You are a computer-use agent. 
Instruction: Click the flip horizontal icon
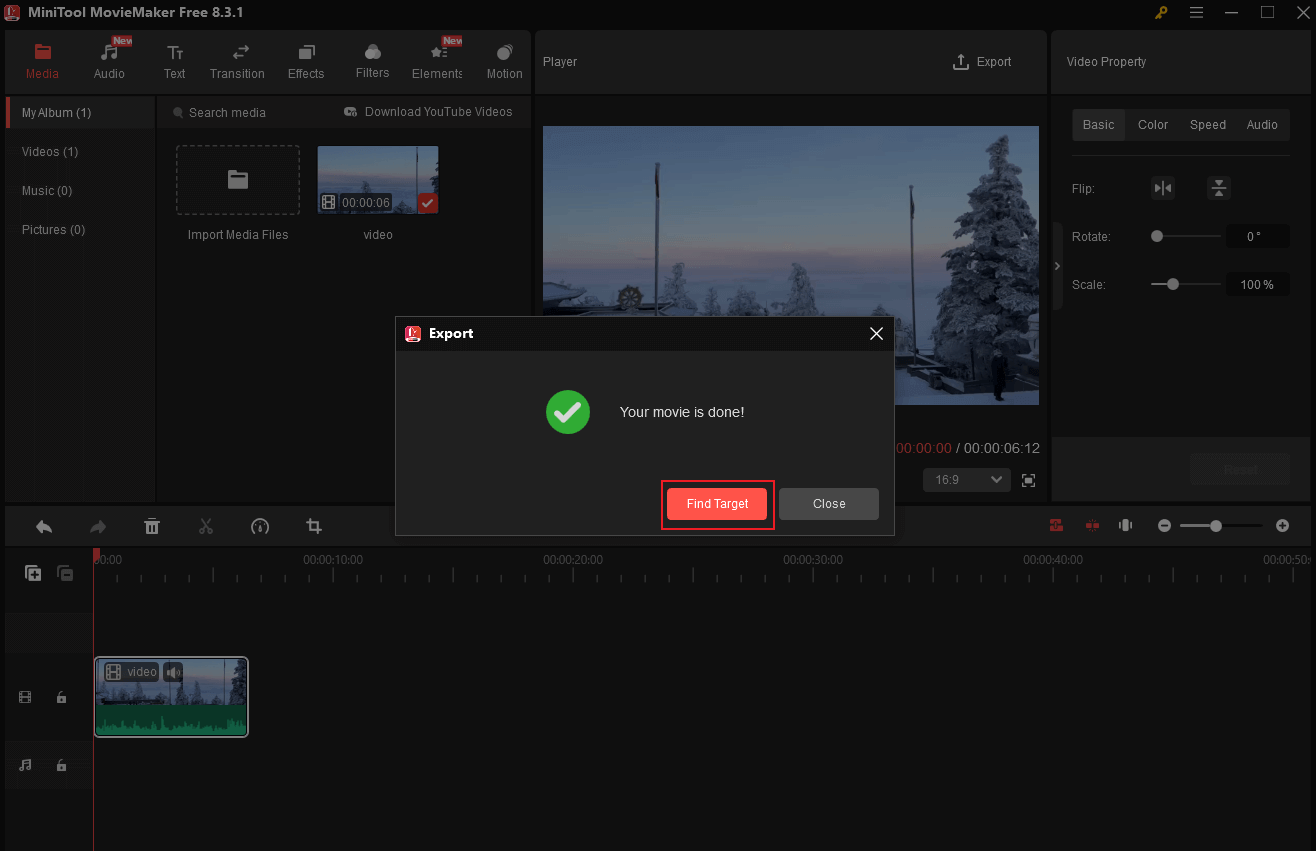point(1162,188)
